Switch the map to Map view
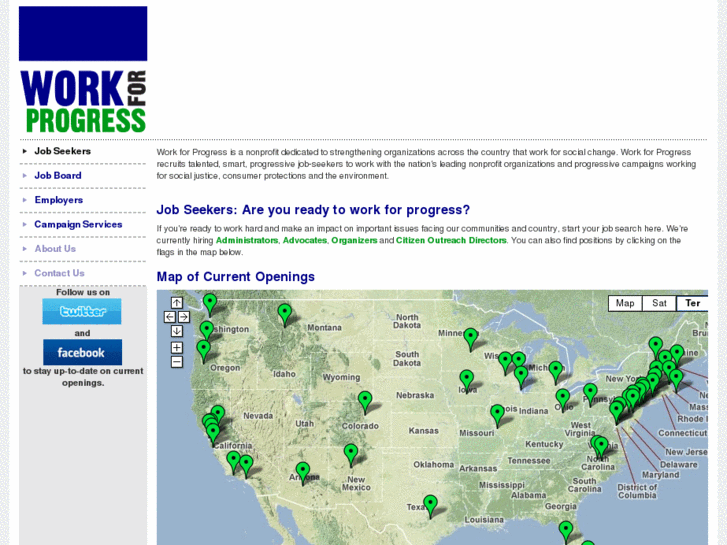The height and width of the screenshot is (545, 727). click(x=625, y=303)
